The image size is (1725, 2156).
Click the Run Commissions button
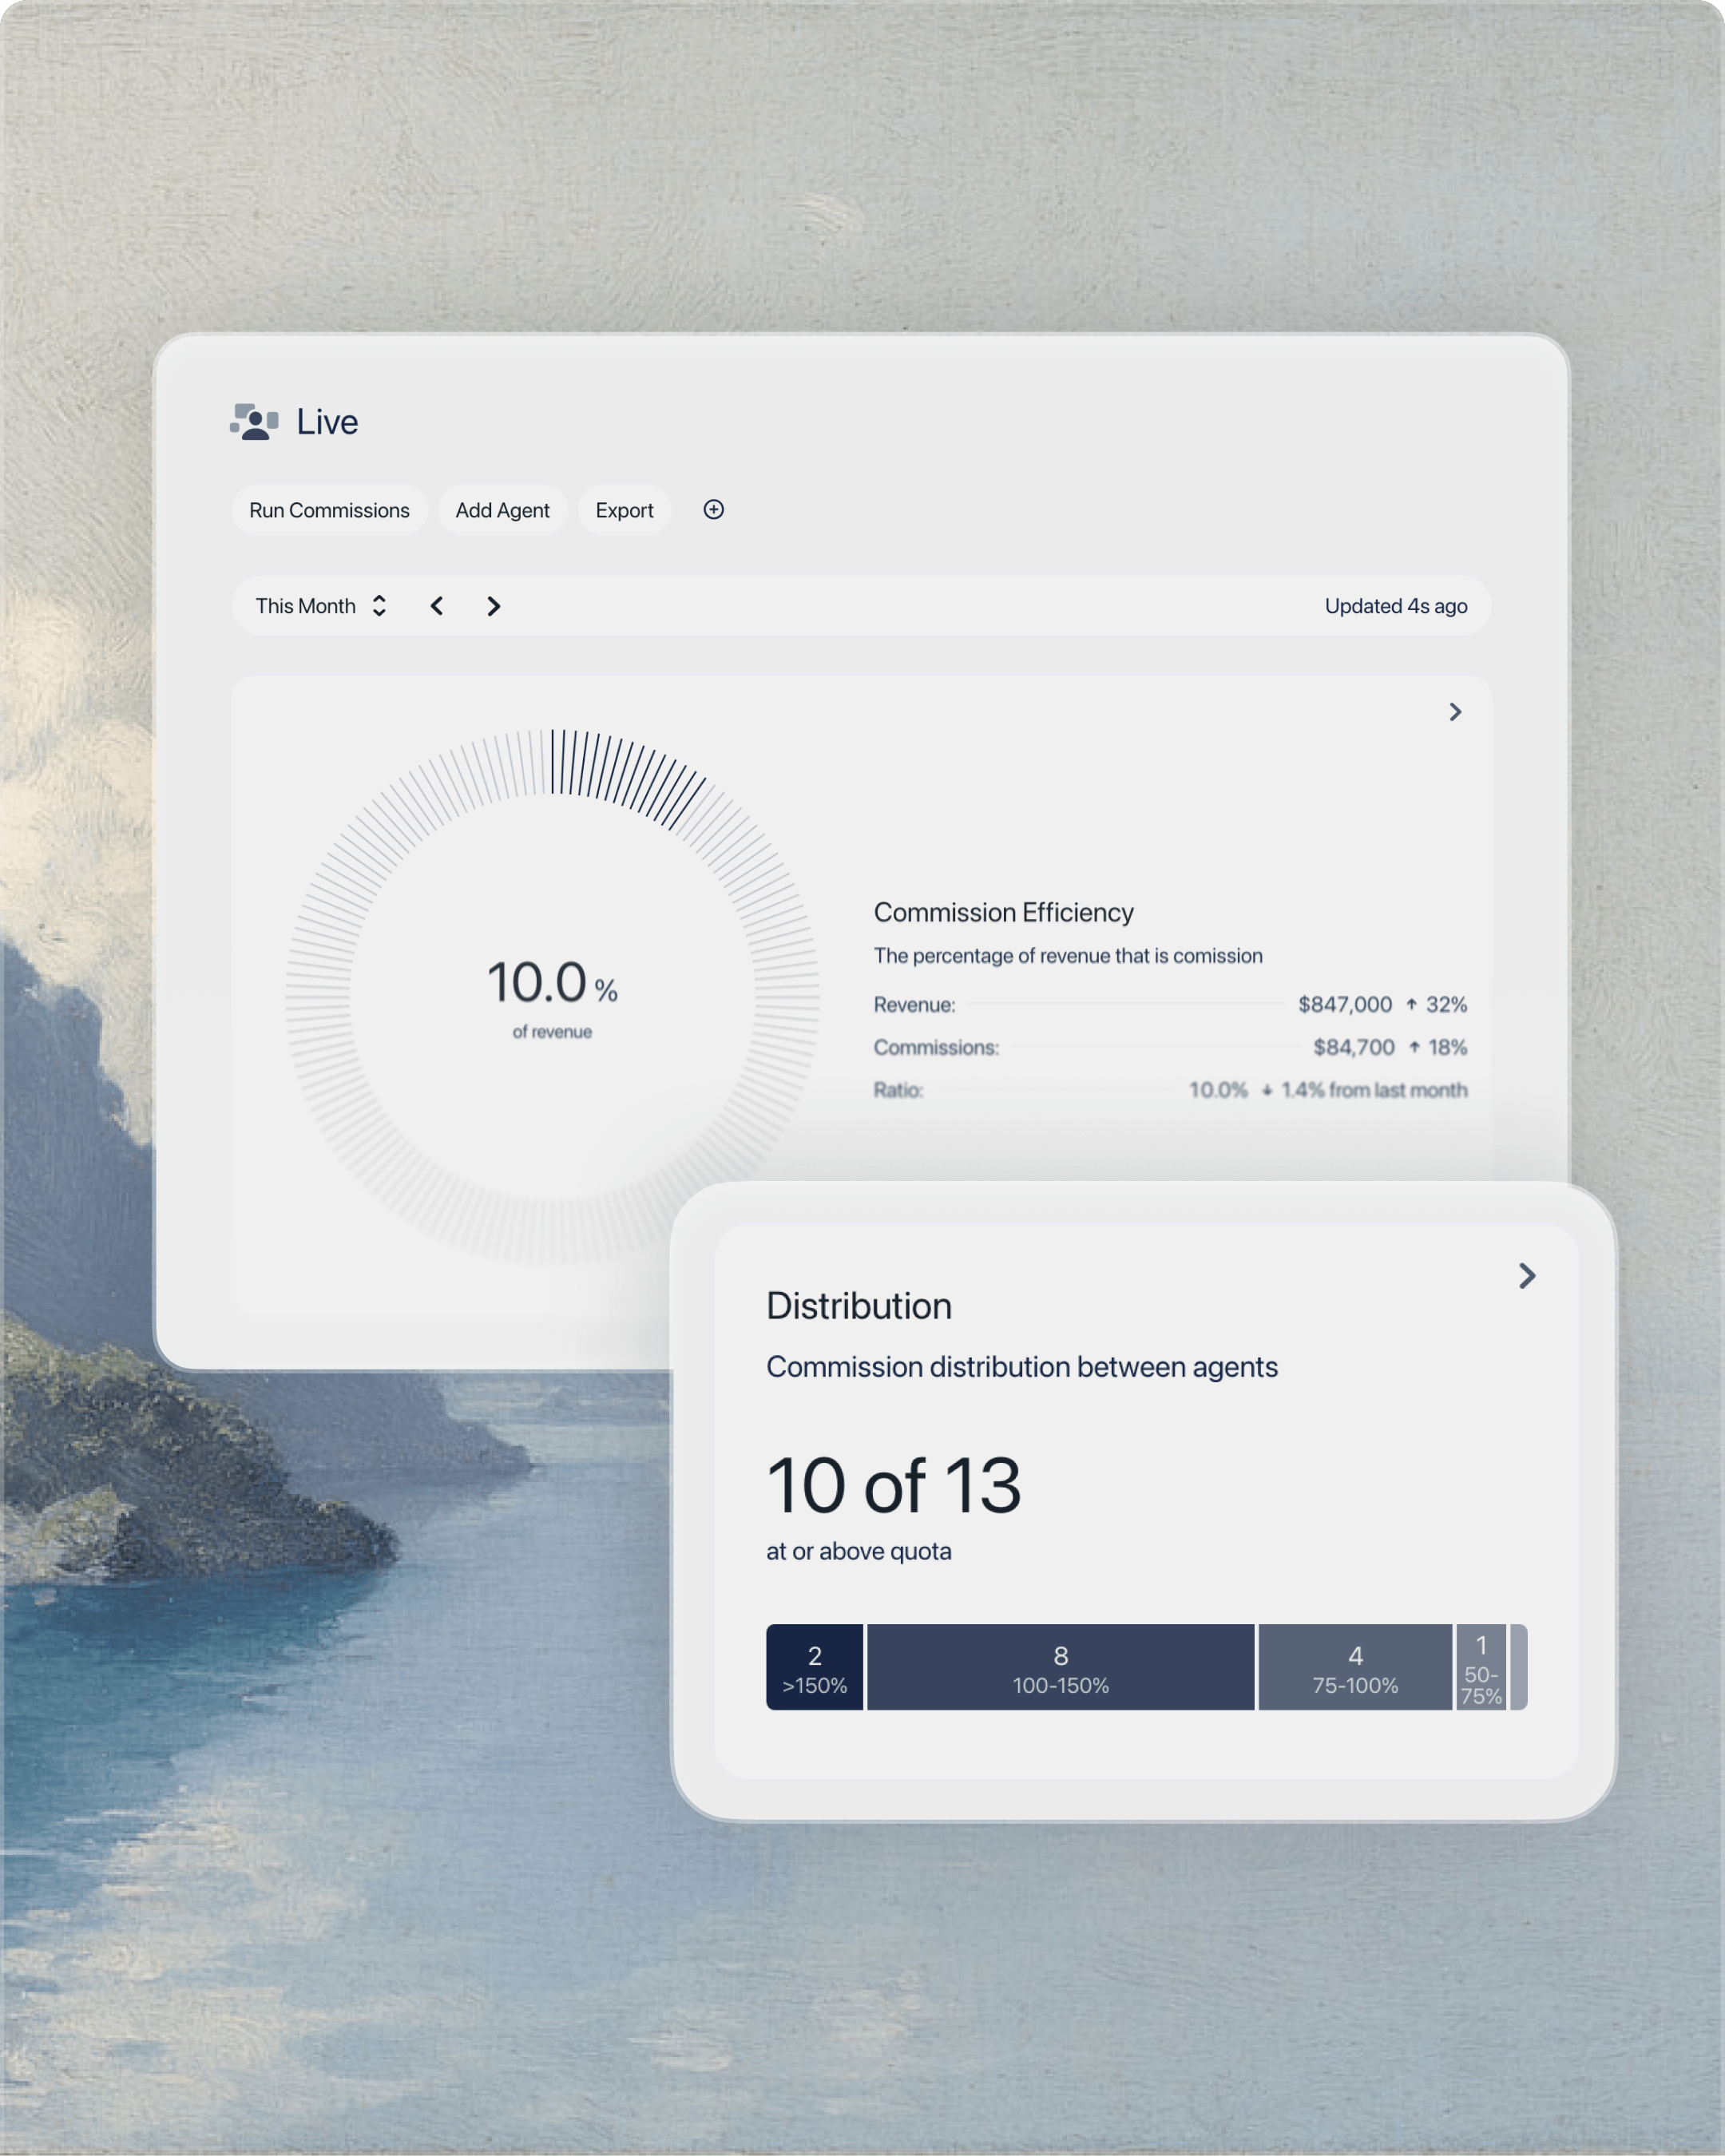click(x=329, y=511)
